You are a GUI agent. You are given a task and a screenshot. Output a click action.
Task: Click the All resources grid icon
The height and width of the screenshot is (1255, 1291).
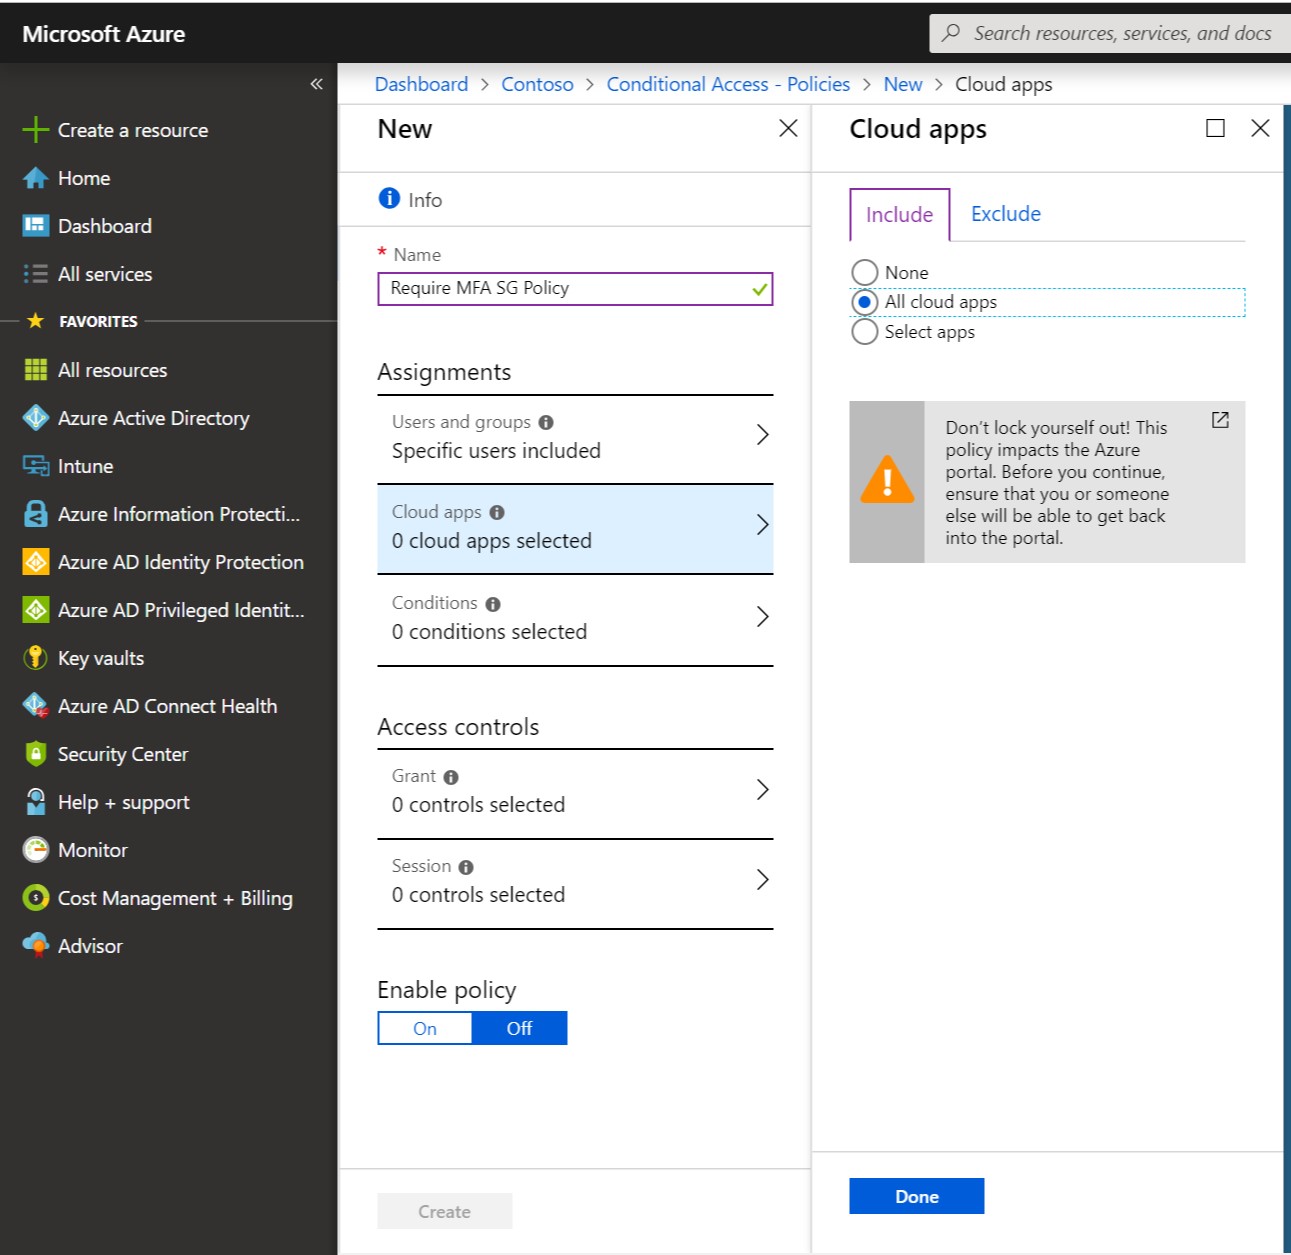point(35,370)
